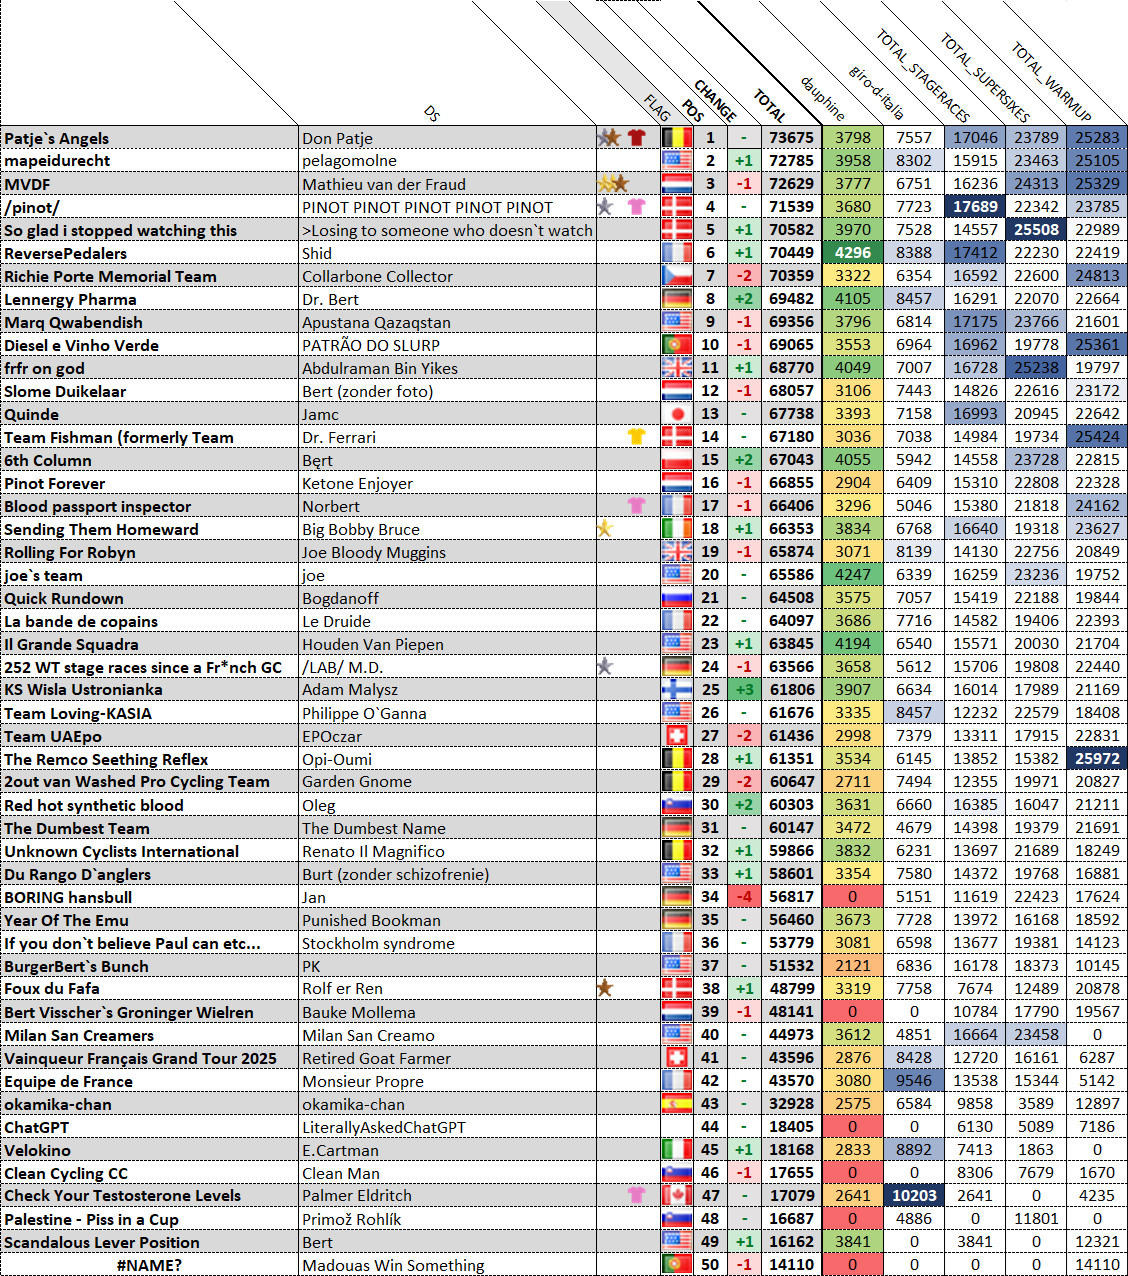Select the #NAME? error cell
The width and height of the screenshot is (1128, 1276).
(x=150, y=1264)
